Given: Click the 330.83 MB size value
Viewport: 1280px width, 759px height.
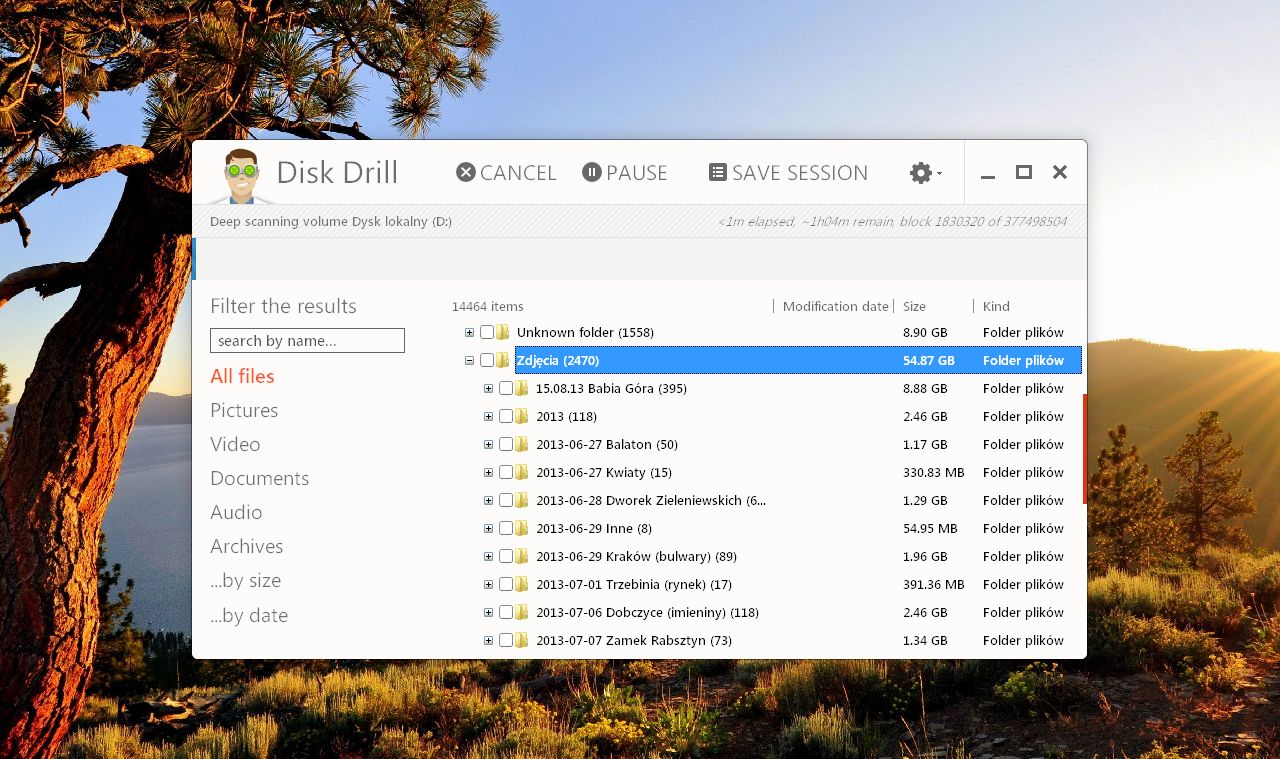Looking at the screenshot, I should tap(933, 472).
